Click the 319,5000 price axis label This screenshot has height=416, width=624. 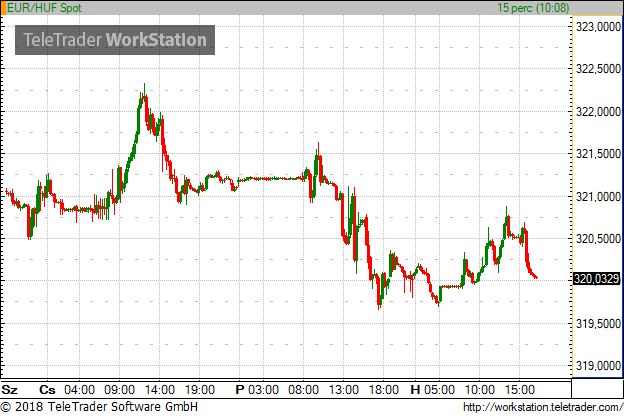(x=598, y=324)
